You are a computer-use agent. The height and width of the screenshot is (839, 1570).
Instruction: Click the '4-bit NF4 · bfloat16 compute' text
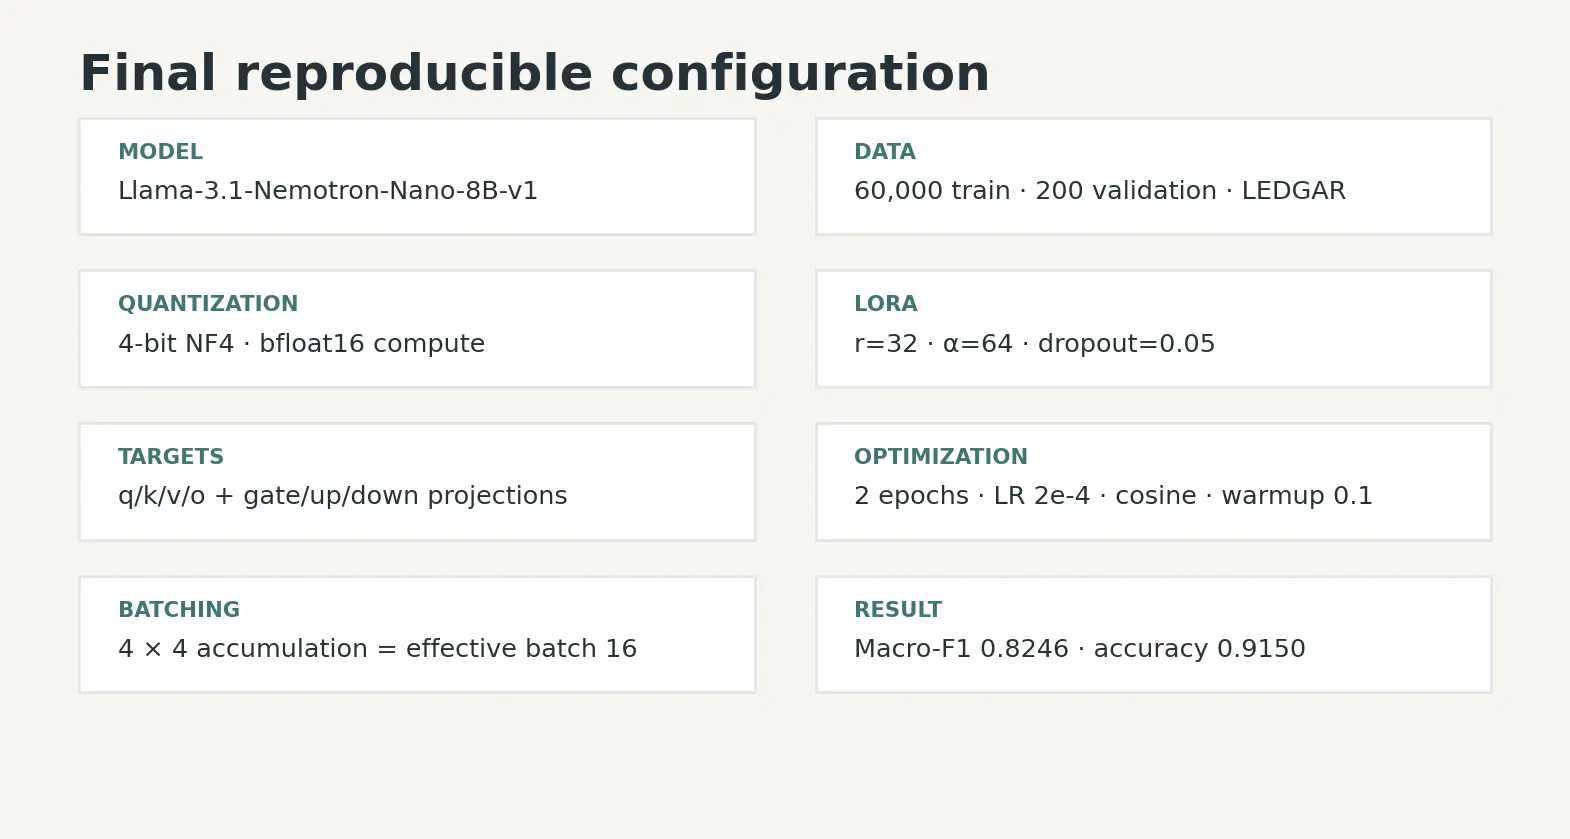(x=301, y=344)
